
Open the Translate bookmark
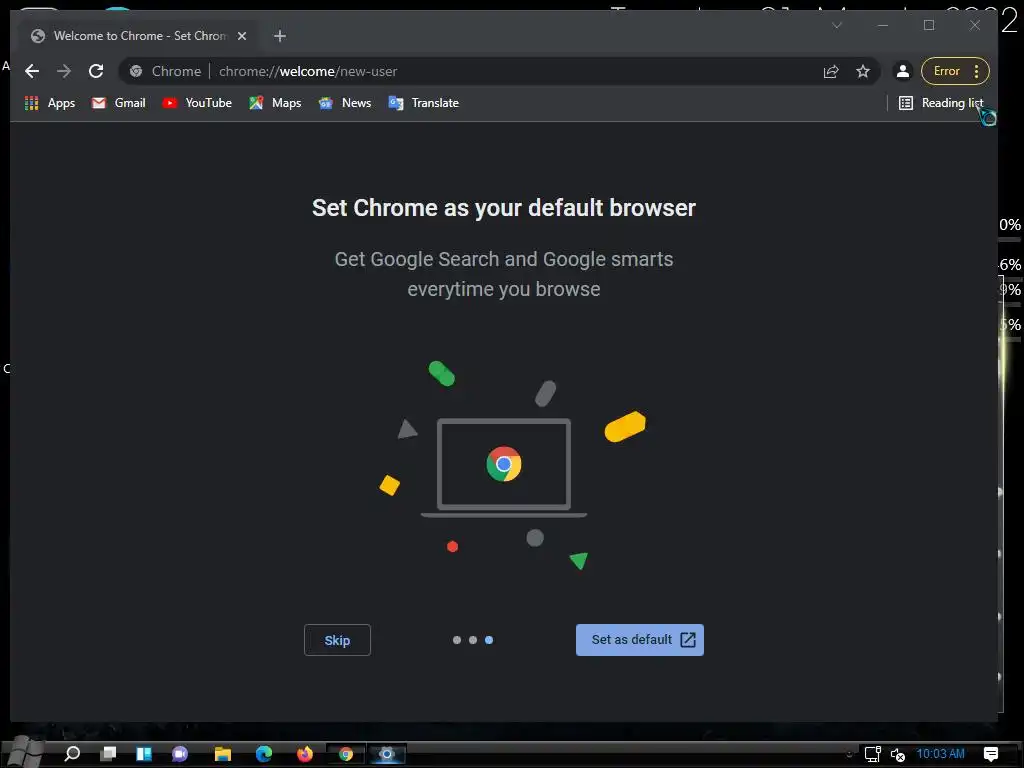pyautogui.click(x=424, y=103)
